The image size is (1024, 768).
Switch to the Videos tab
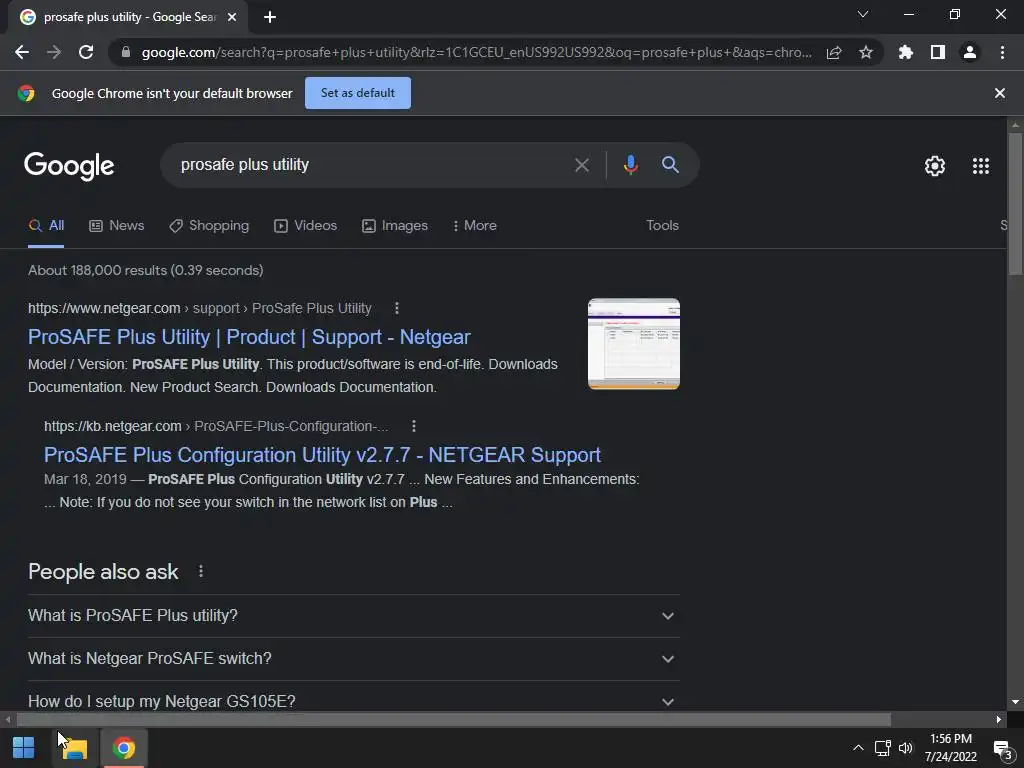(306, 226)
